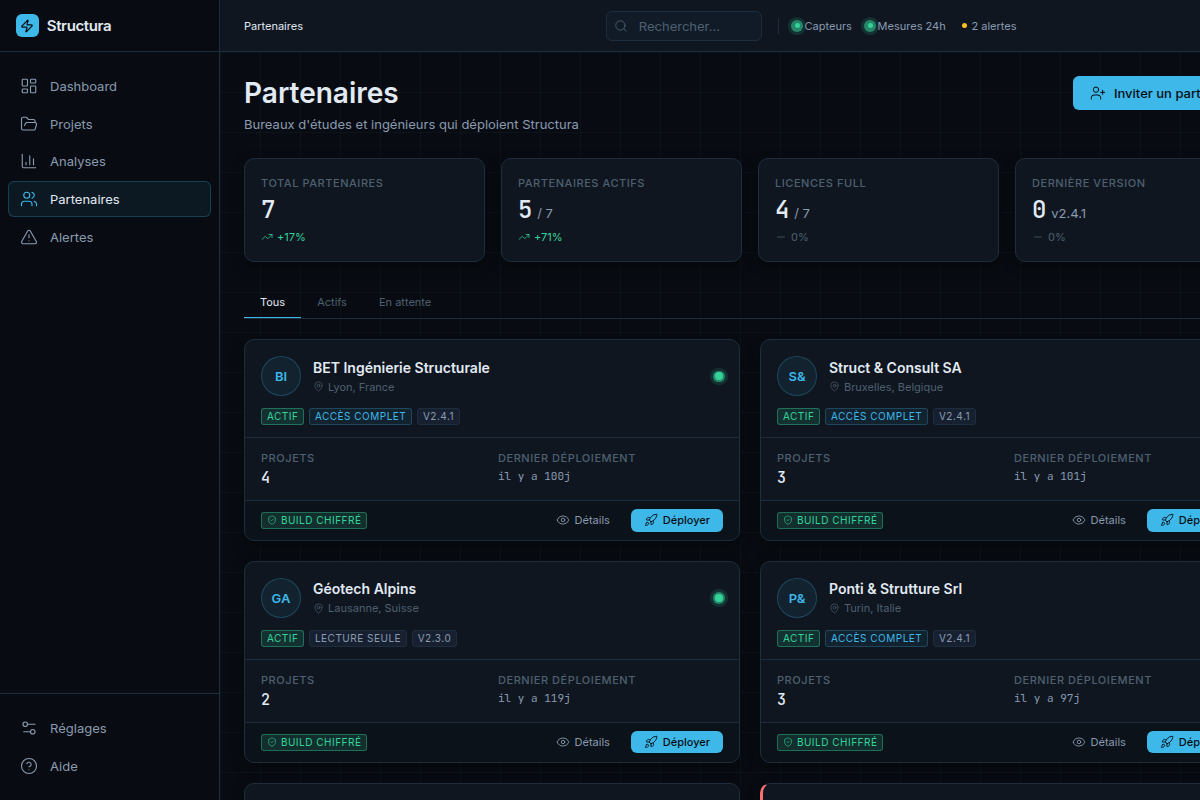View Détails for Struct & Consult SA
Screen dimensions: 1200x800
1099,520
